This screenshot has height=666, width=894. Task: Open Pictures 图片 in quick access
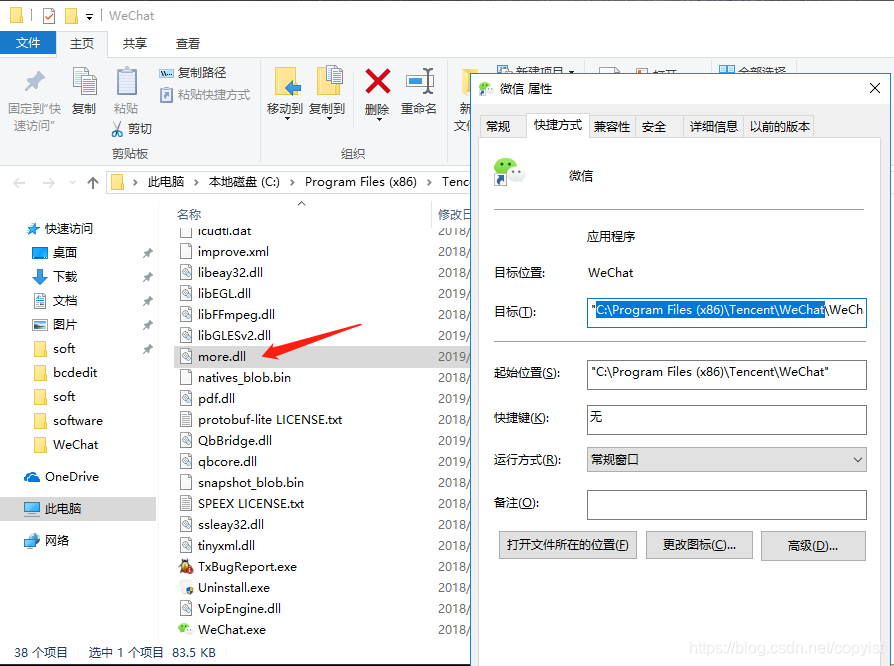pyautogui.click(x=64, y=324)
